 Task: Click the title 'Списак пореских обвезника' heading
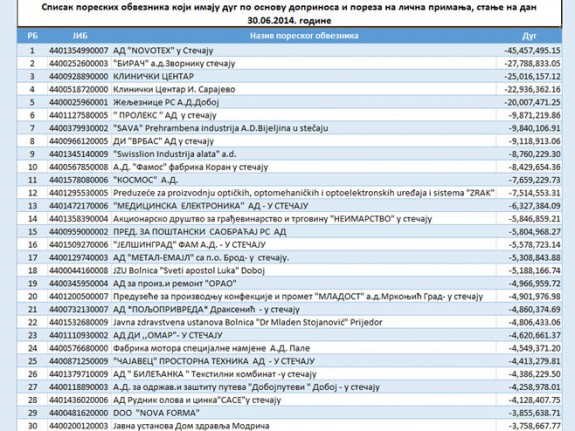click(289, 14)
